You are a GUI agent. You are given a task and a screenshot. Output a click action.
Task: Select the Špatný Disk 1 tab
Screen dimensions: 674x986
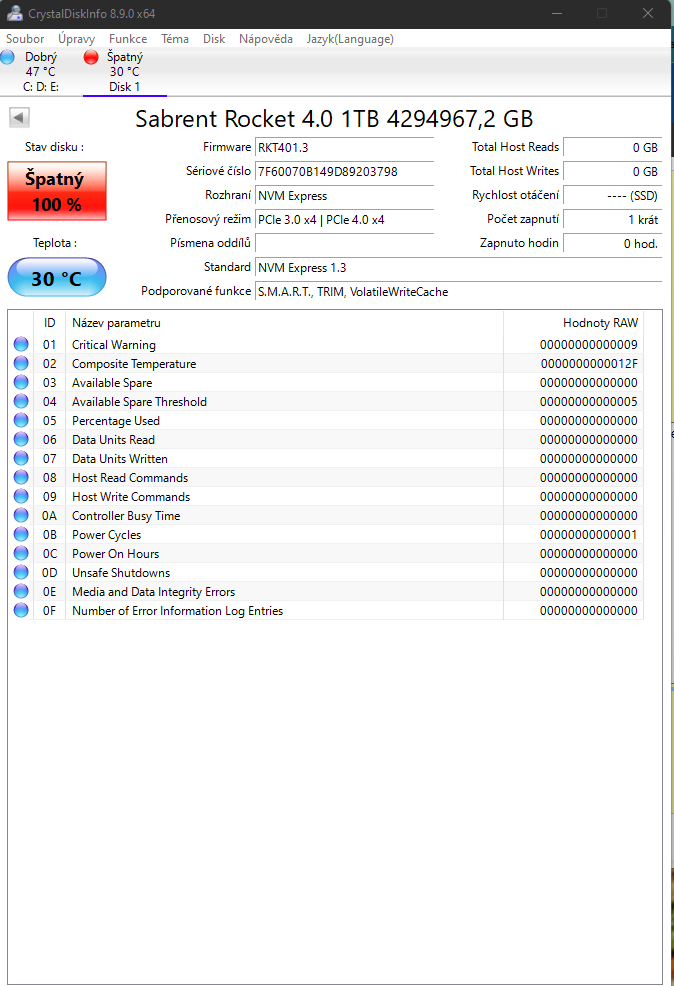coord(124,72)
